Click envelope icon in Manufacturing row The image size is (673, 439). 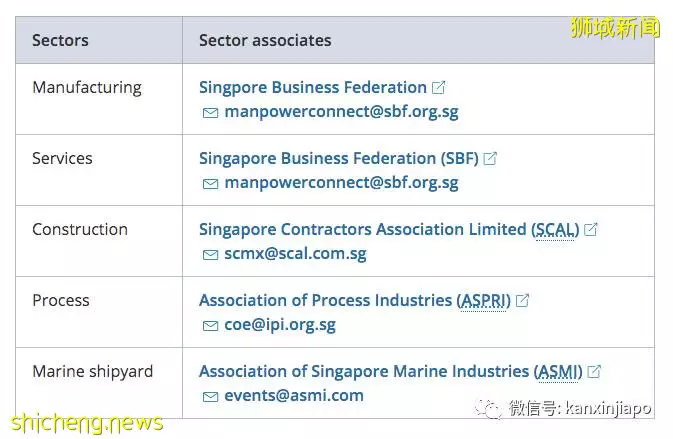coord(210,113)
